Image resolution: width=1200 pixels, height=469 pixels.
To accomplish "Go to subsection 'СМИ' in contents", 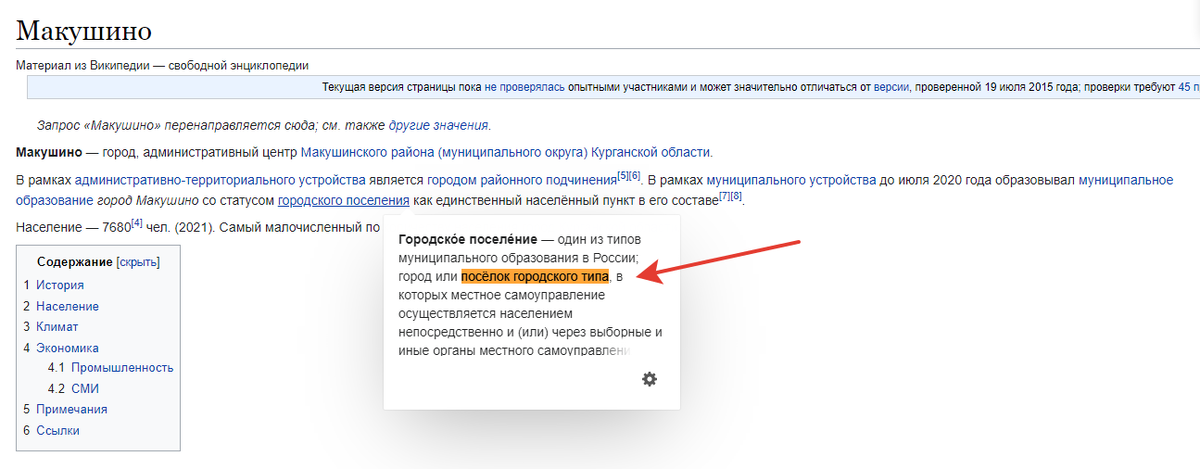I will tap(85, 389).
